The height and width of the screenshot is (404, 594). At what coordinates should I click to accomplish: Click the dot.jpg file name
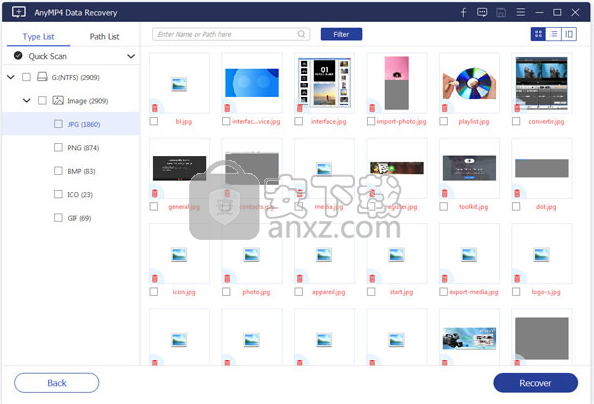pos(546,207)
